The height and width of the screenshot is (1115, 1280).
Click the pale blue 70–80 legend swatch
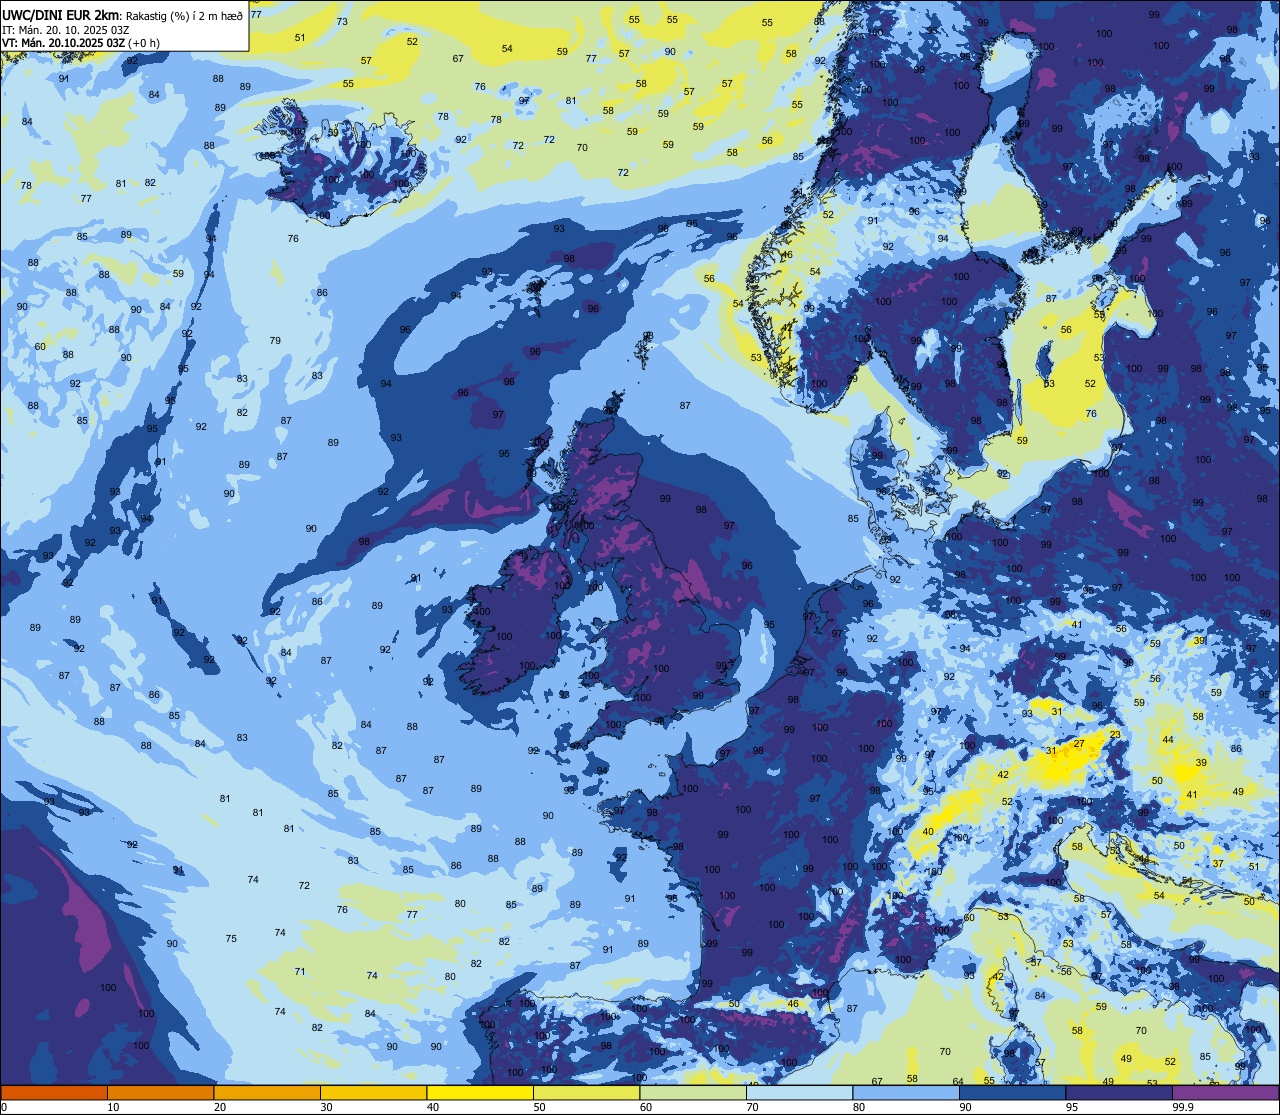tap(799, 1093)
